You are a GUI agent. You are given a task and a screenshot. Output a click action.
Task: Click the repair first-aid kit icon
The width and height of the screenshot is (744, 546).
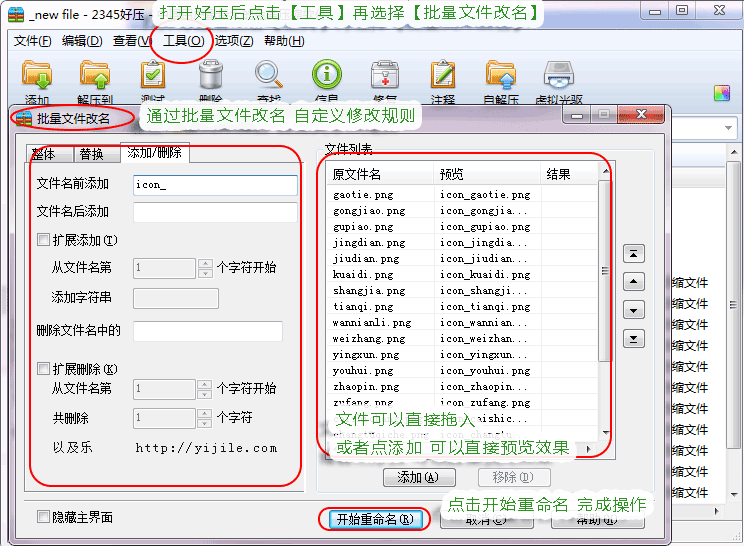pyautogui.click(x=385, y=74)
